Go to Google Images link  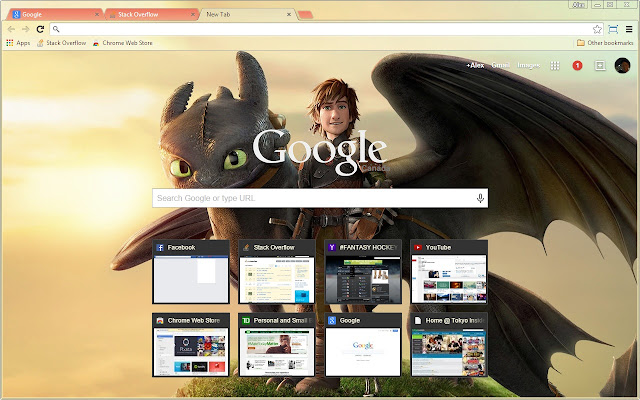[529, 65]
